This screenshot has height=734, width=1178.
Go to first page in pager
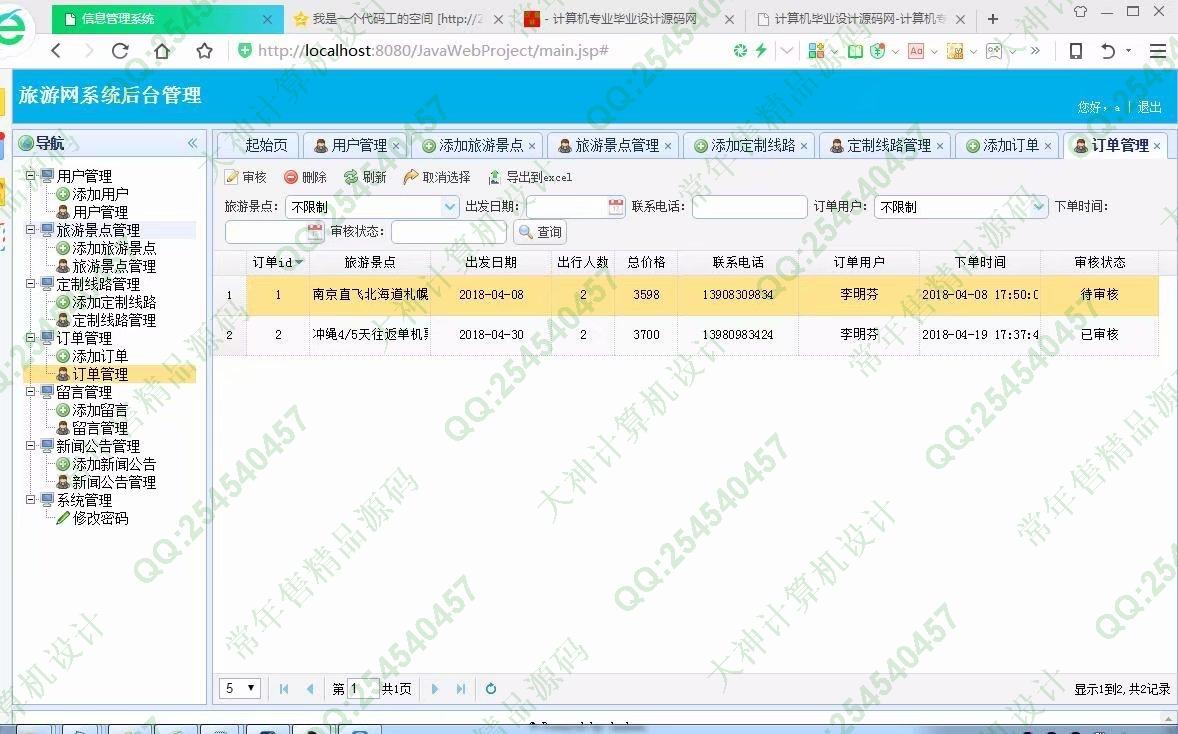point(284,689)
